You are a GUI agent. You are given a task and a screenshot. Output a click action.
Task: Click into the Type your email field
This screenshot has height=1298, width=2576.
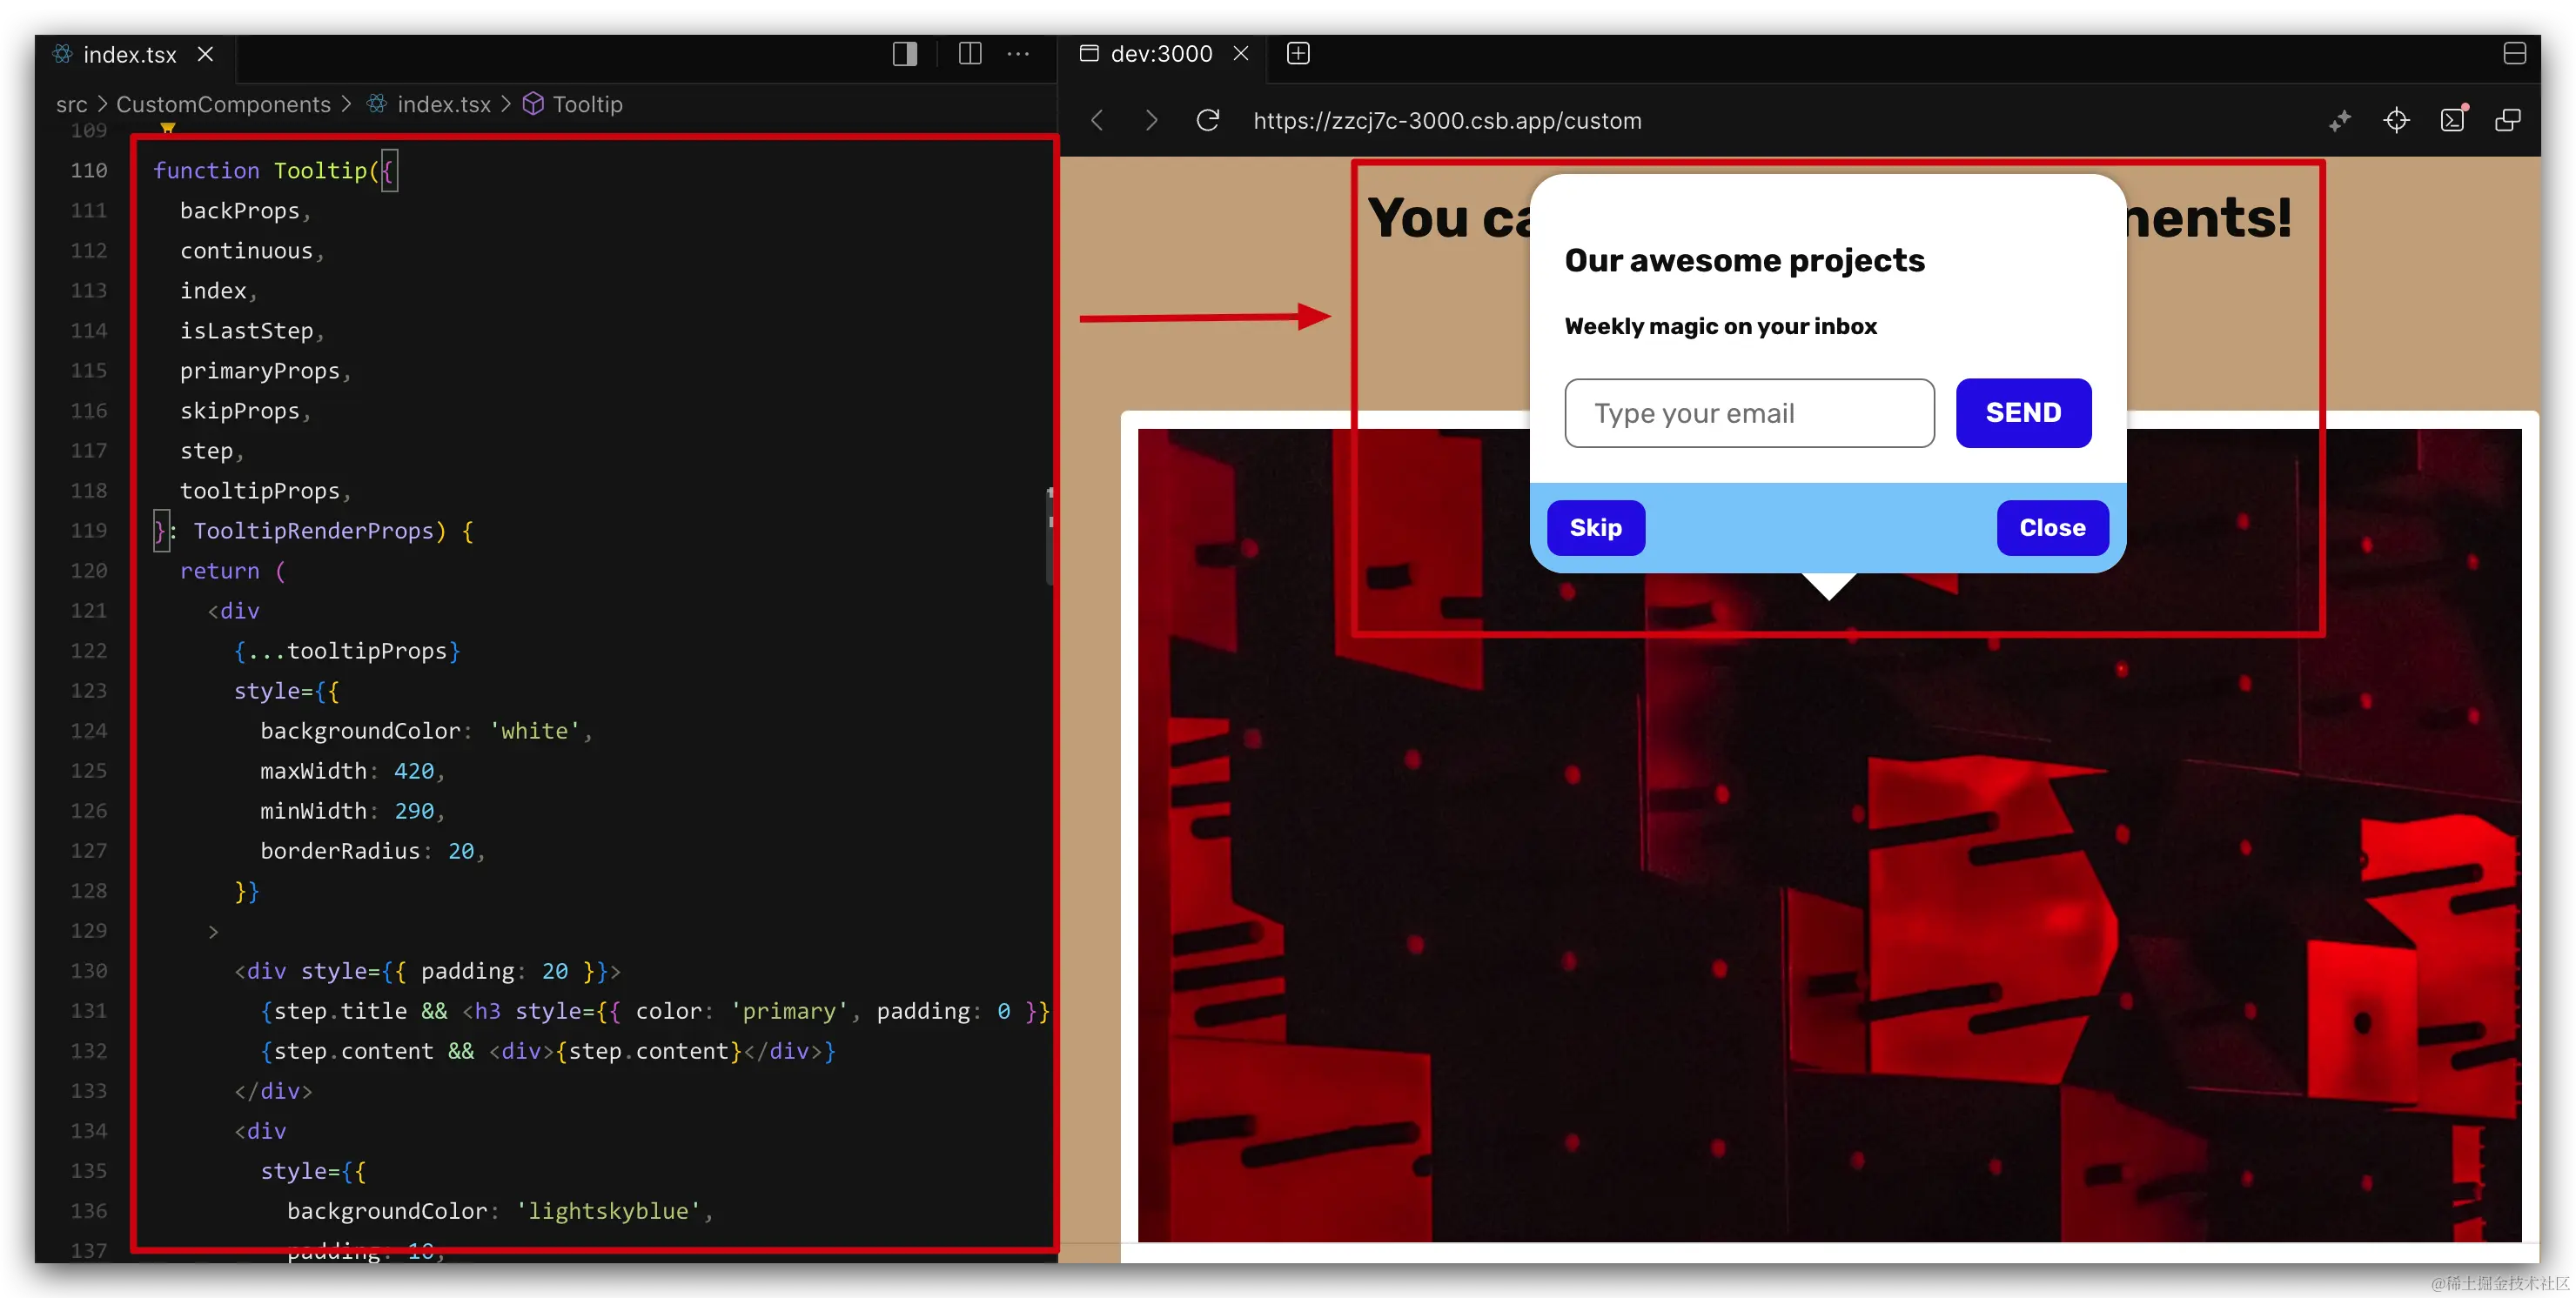point(1749,413)
